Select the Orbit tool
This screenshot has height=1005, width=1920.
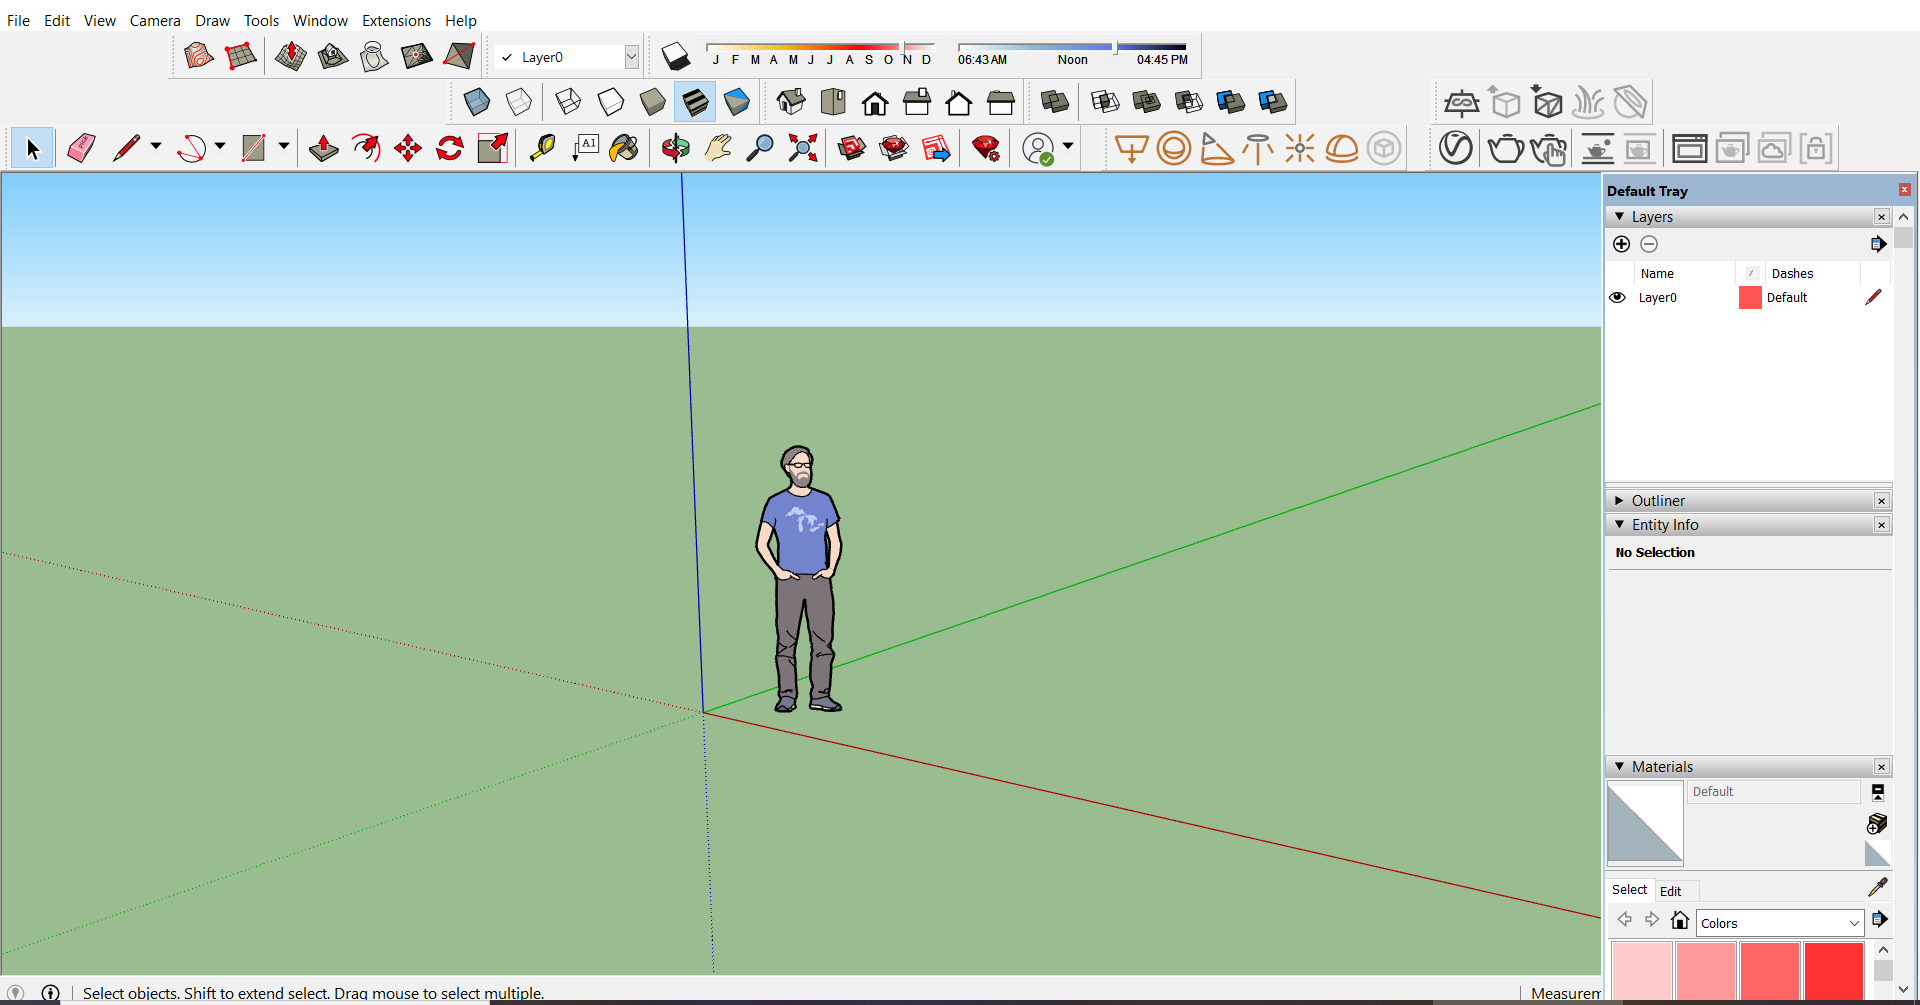675,147
